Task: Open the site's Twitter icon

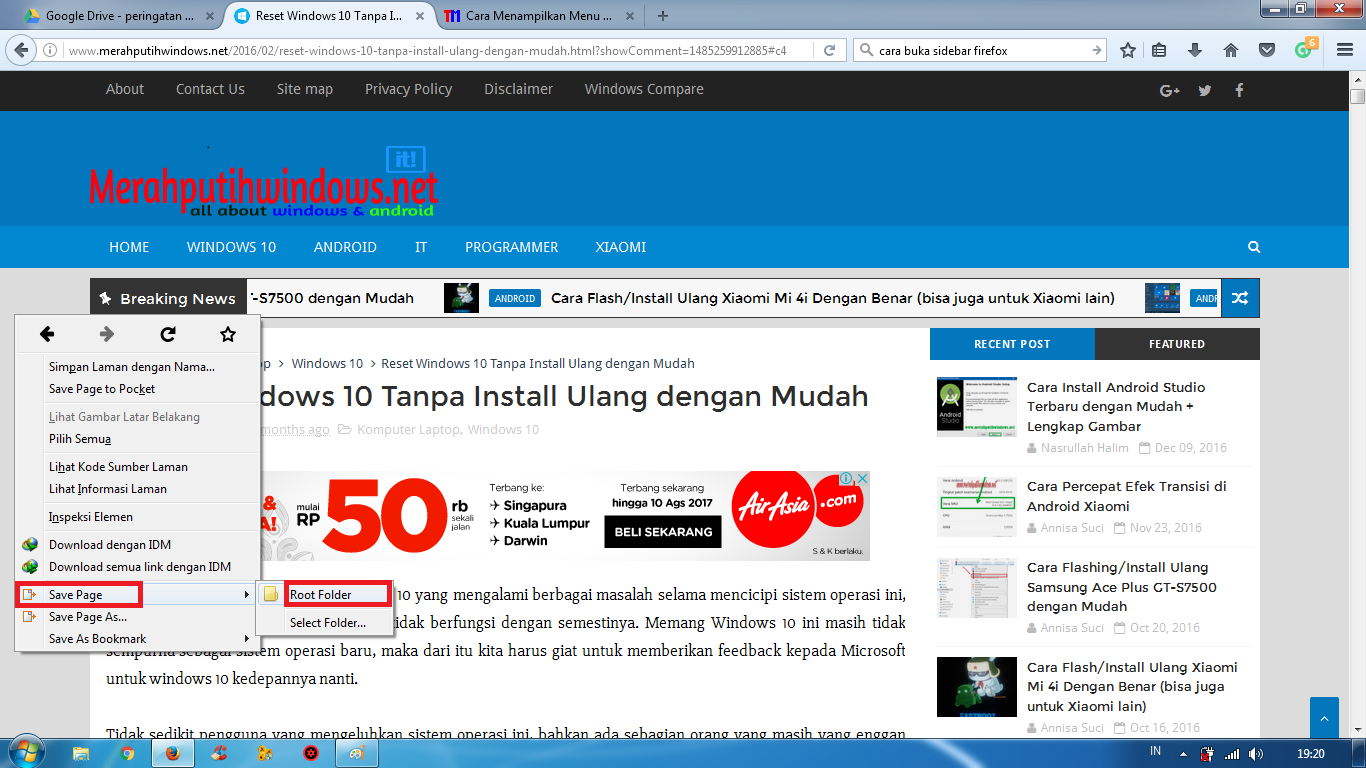Action: (1205, 90)
